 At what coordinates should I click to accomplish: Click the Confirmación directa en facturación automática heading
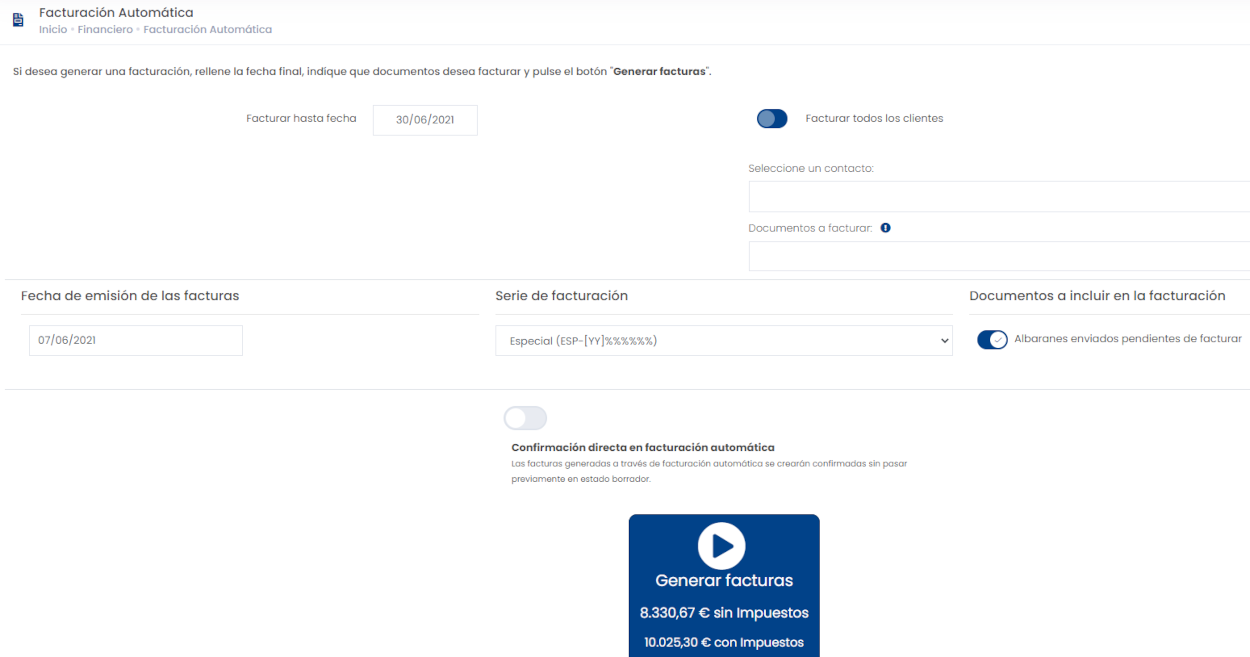(x=642, y=448)
